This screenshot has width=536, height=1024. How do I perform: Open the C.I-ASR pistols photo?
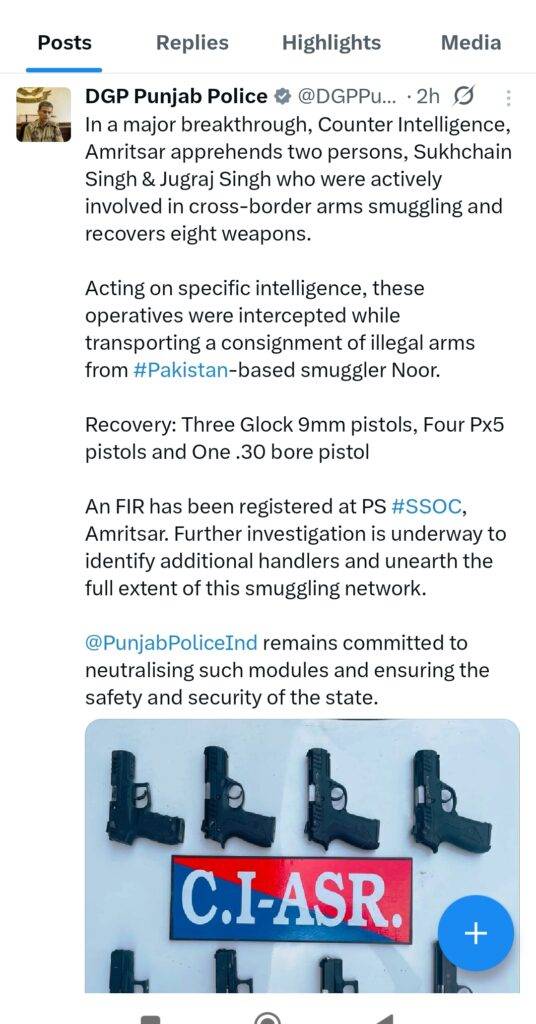coord(302,856)
